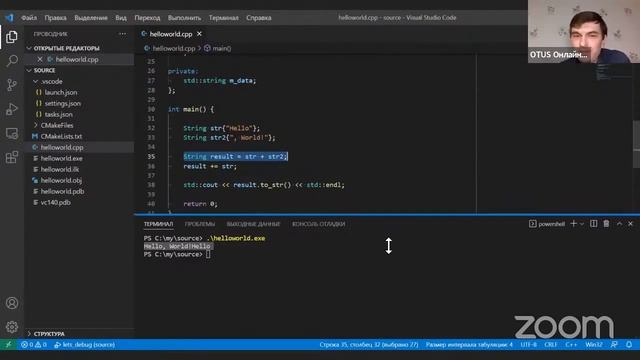Kill terminal with trash icon
This screenshot has width=640, height=360.
point(607,224)
